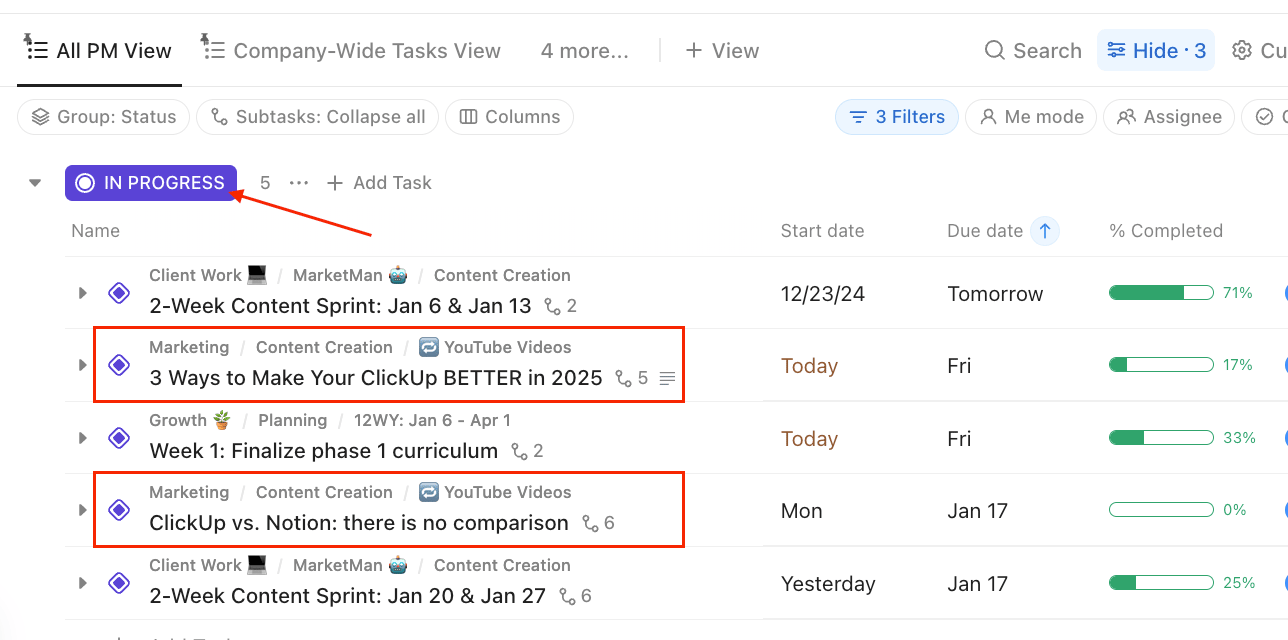Screen dimensions: 1288x640
Task: Click the description lines icon on 3 Ways task
Action: [668, 379]
